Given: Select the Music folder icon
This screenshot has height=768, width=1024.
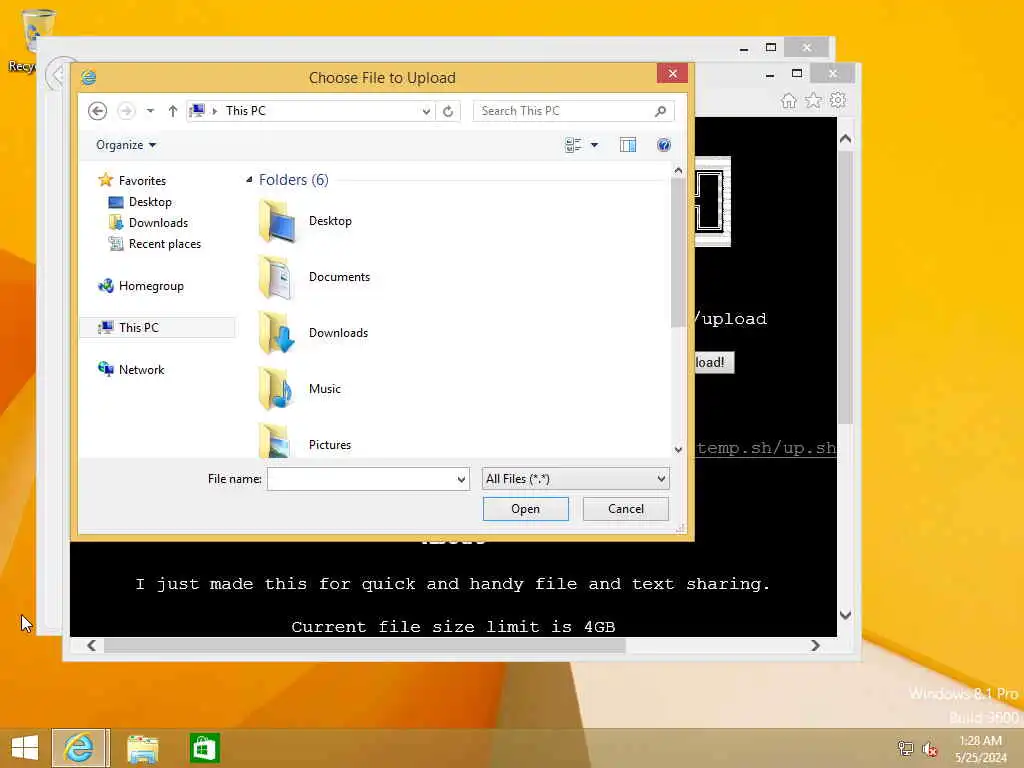Looking at the screenshot, I should tap(276, 389).
